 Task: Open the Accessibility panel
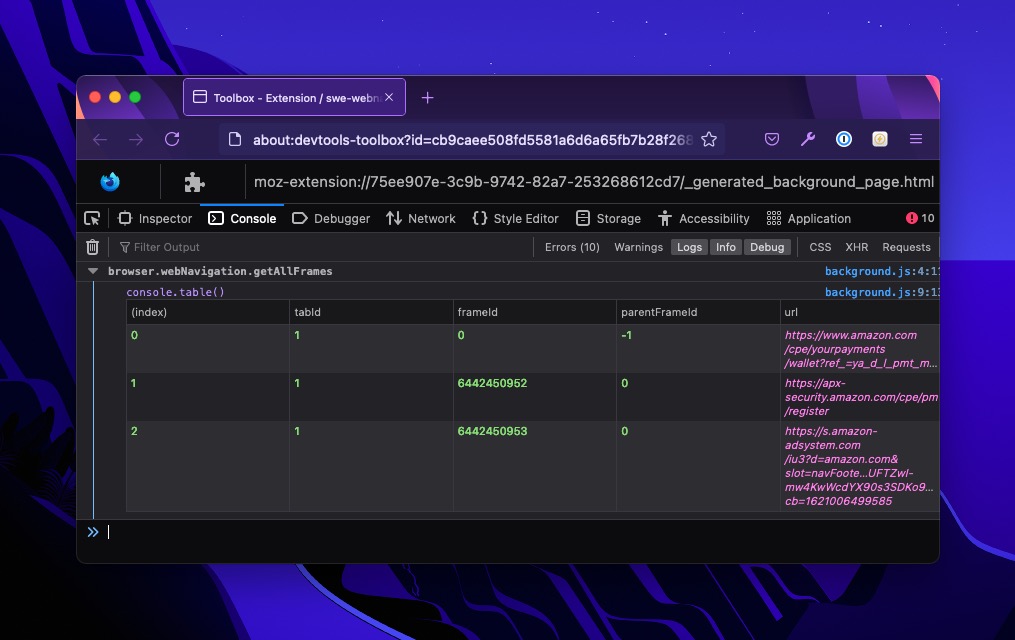click(x=704, y=219)
